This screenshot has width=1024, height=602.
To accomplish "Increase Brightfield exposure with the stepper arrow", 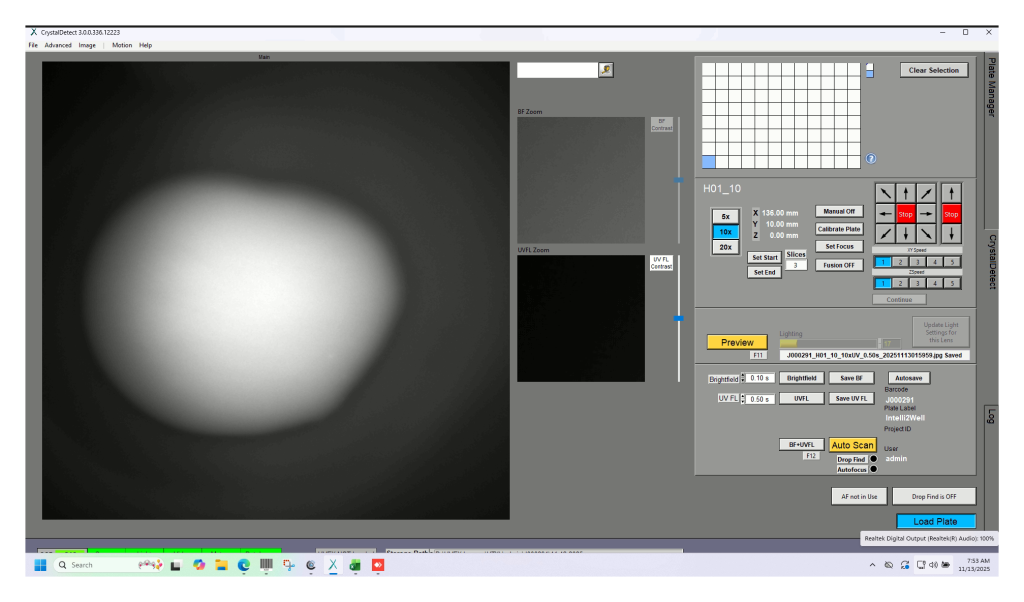I will (743, 376).
